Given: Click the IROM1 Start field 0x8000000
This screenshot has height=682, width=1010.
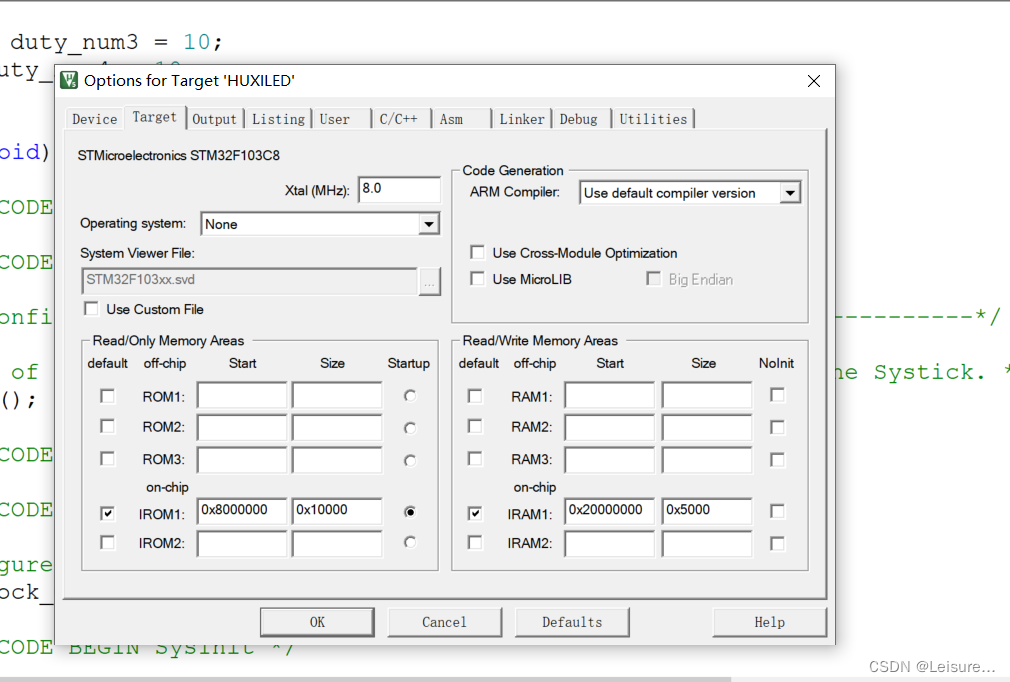Looking at the screenshot, I should point(242,511).
